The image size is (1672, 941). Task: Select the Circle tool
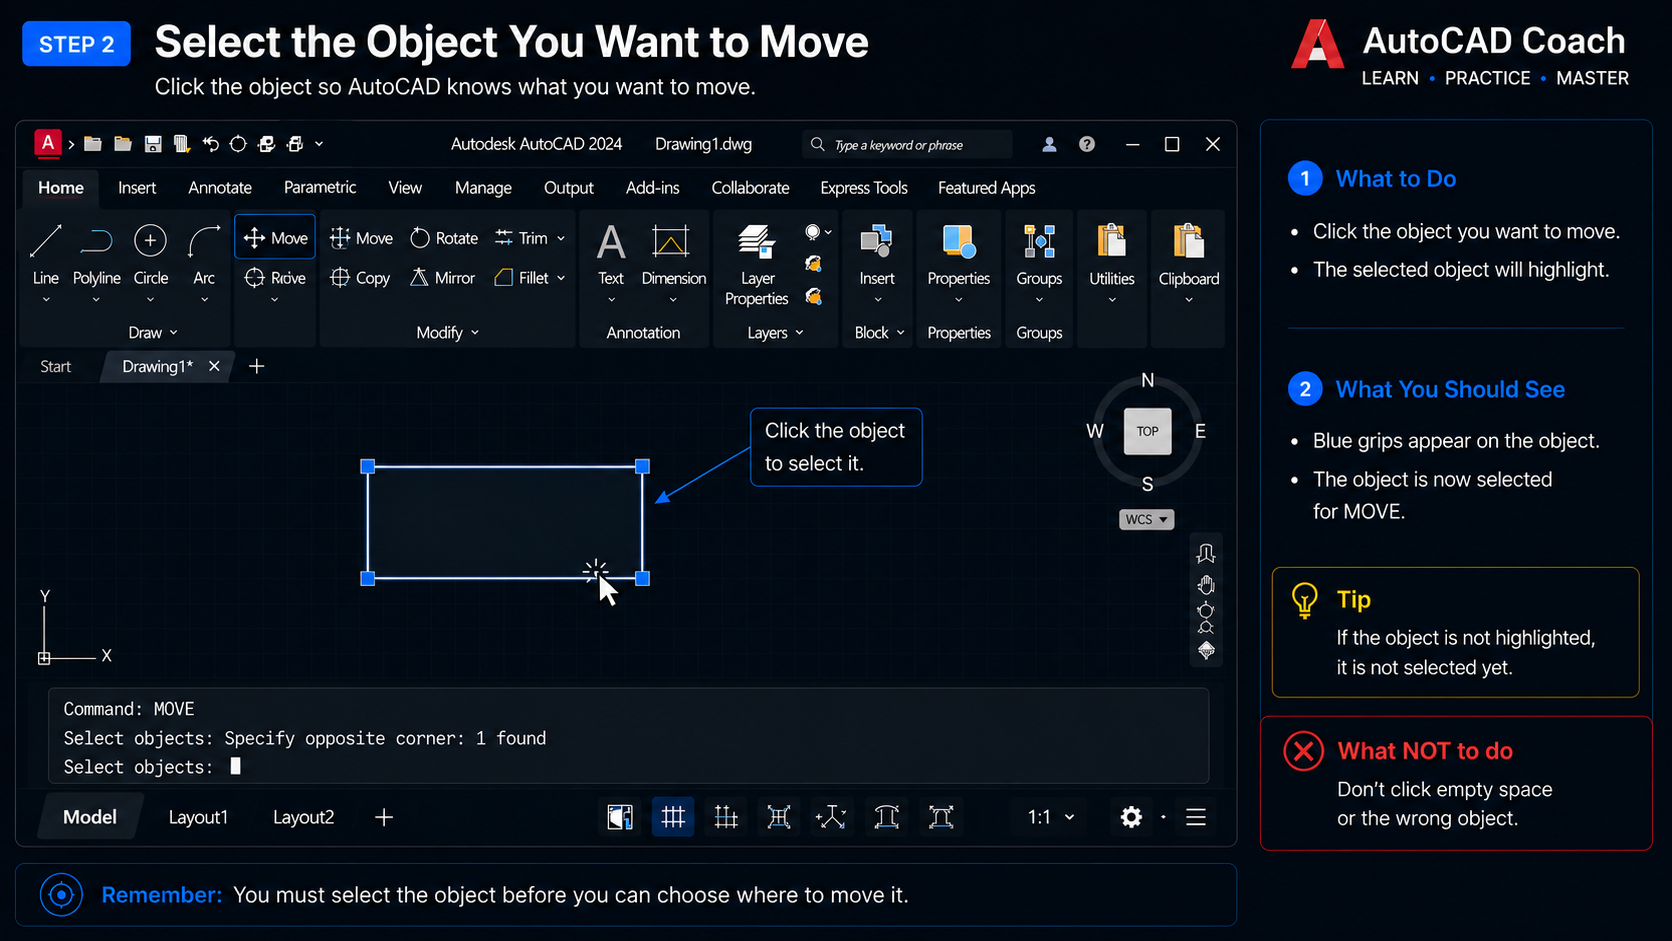(151, 255)
